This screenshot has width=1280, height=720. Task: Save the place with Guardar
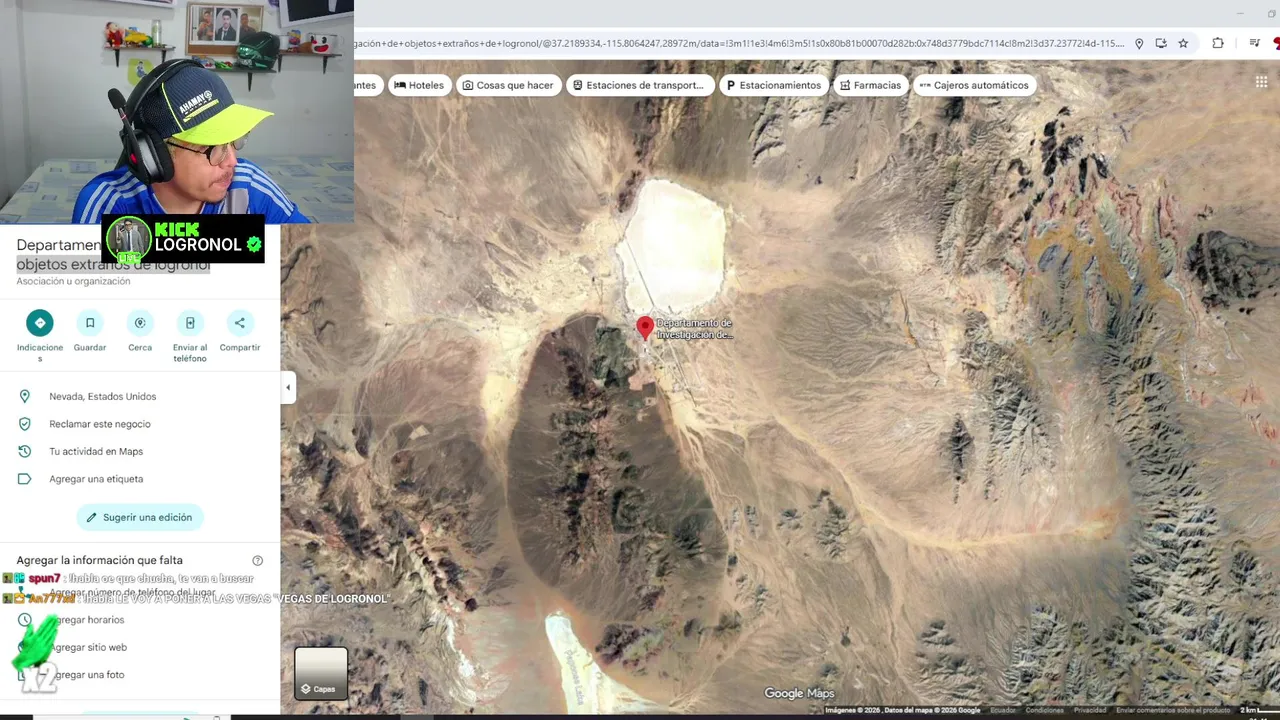90,323
